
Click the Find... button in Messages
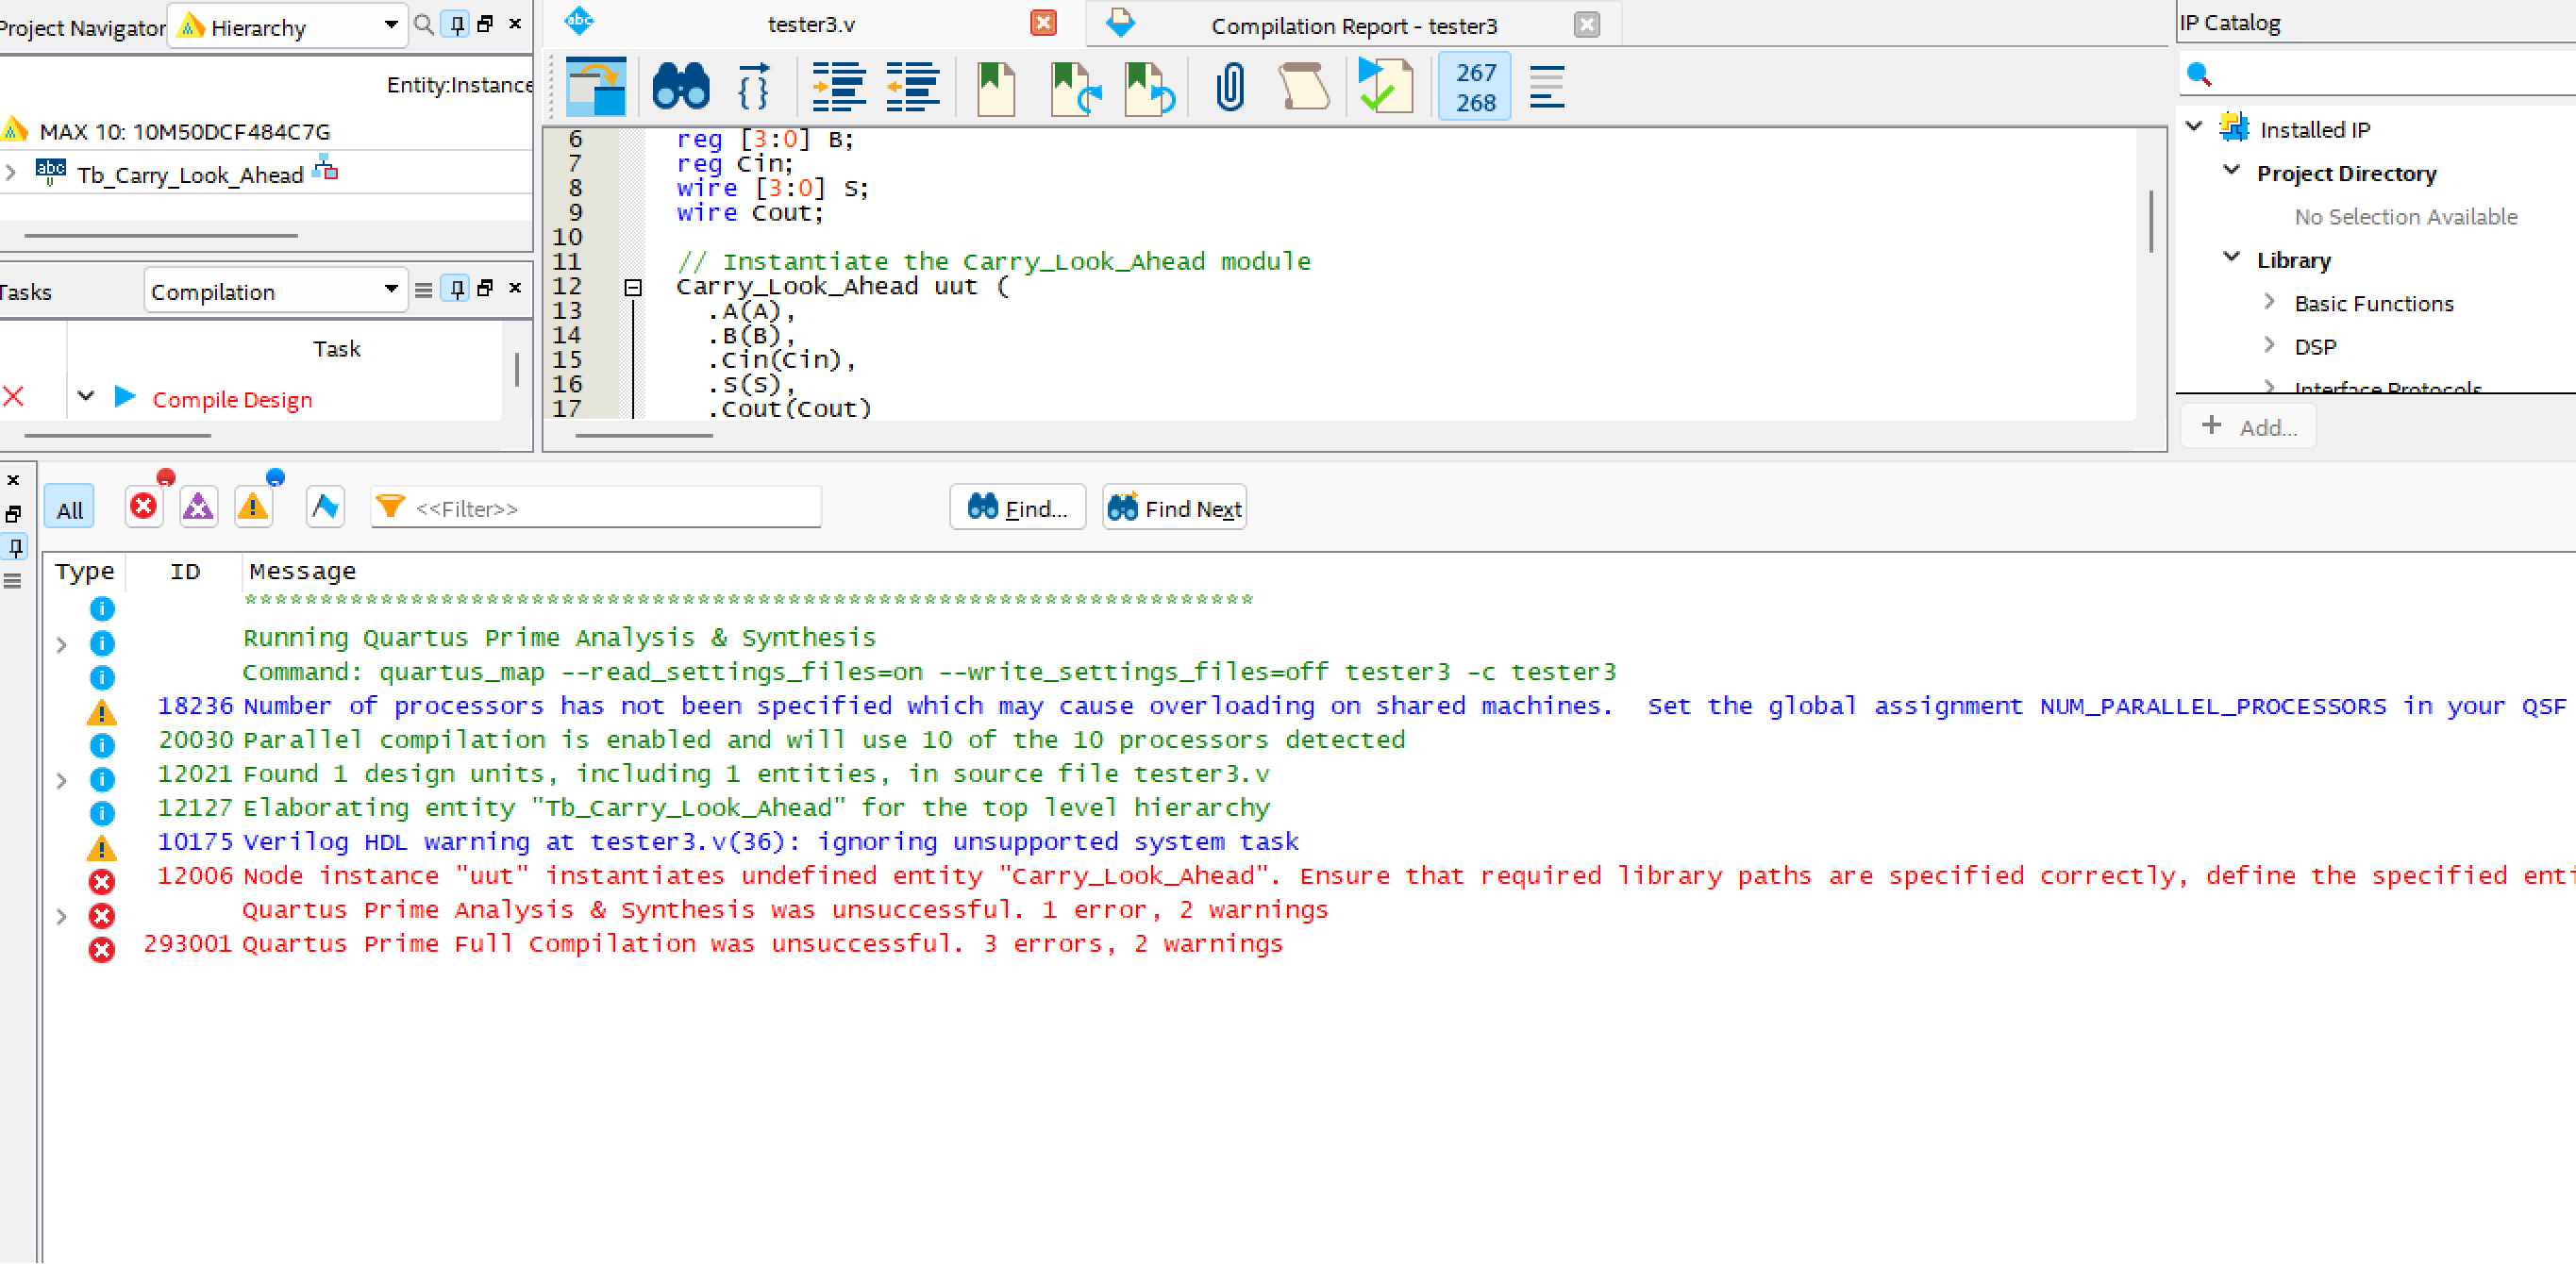(1017, 507)
